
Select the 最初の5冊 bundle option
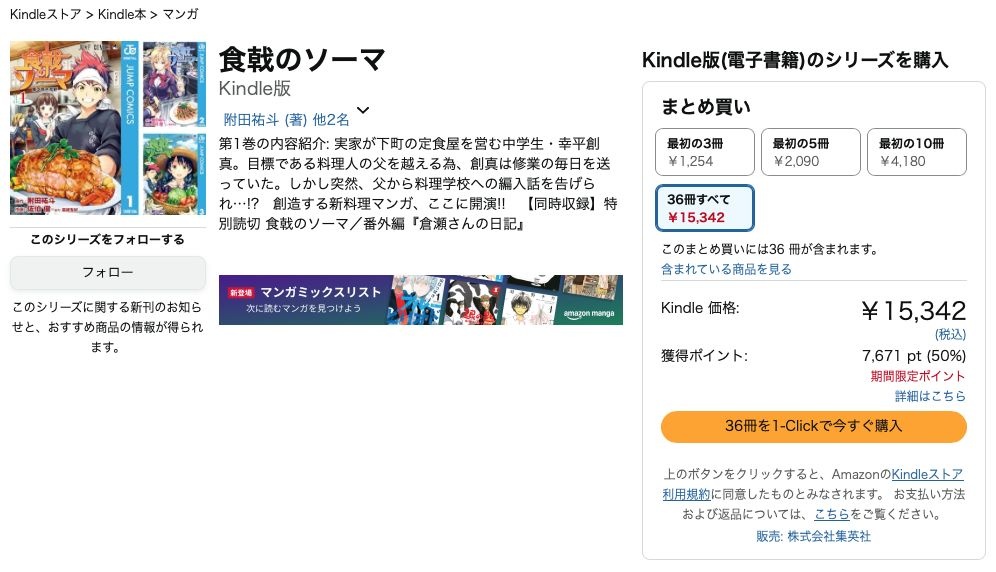point(811,152)
